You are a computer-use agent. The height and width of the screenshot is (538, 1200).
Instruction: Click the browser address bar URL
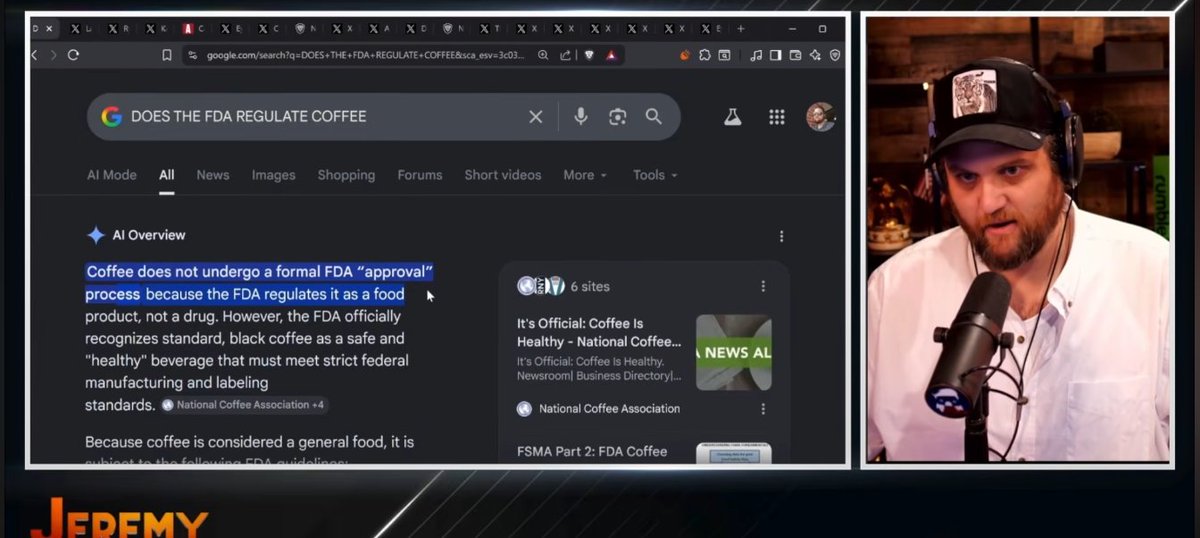pos(365,55)
